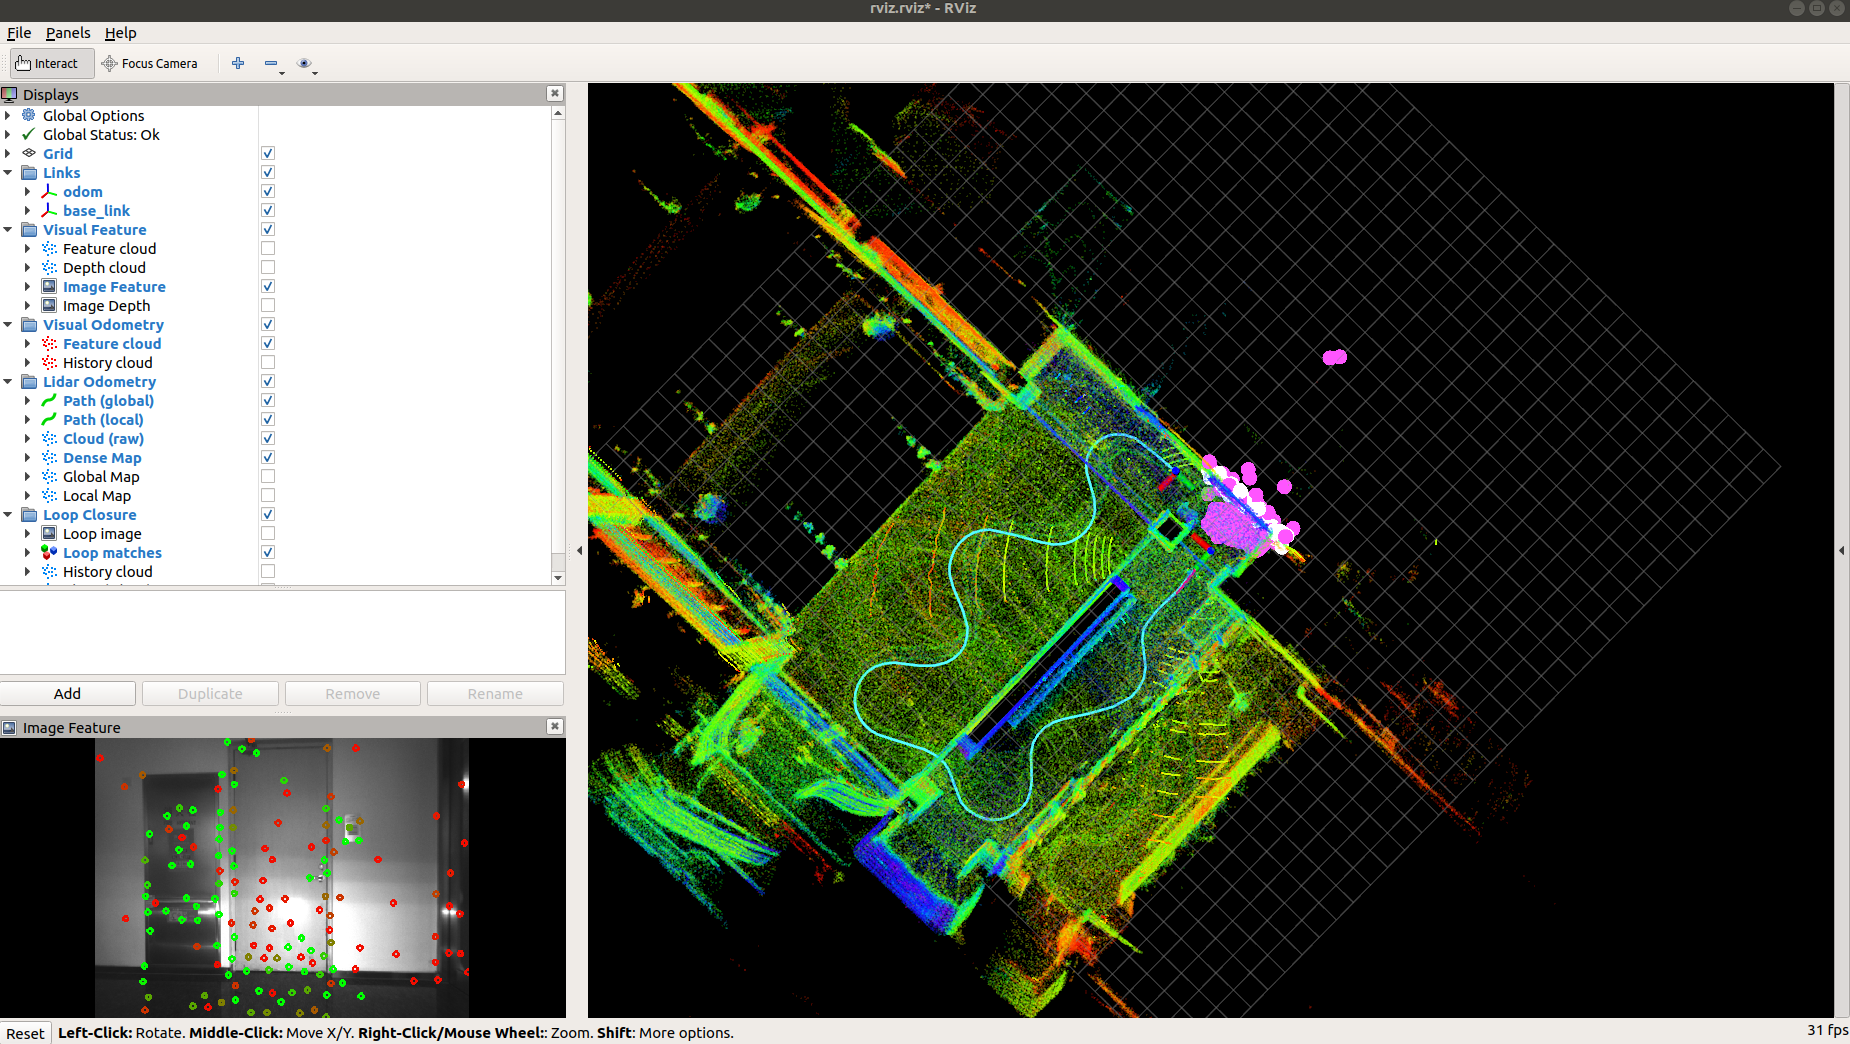The image size is (1850, 1044).
Task: Click red point cloud icon of Visual Odometry History cloud
Action: point(49,362)
